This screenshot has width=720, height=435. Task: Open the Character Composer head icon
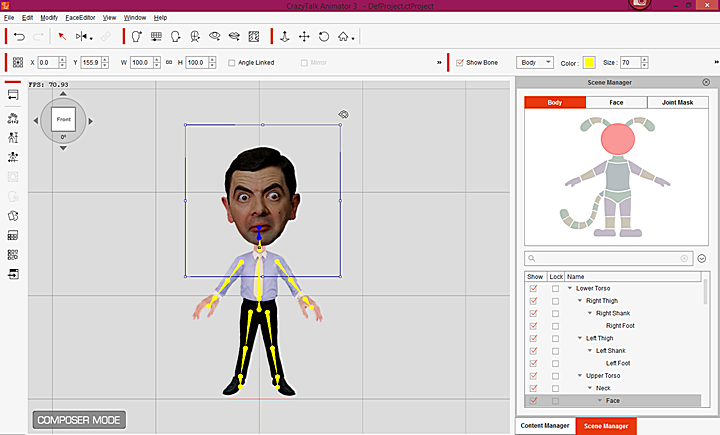click(x=137, y=36)
